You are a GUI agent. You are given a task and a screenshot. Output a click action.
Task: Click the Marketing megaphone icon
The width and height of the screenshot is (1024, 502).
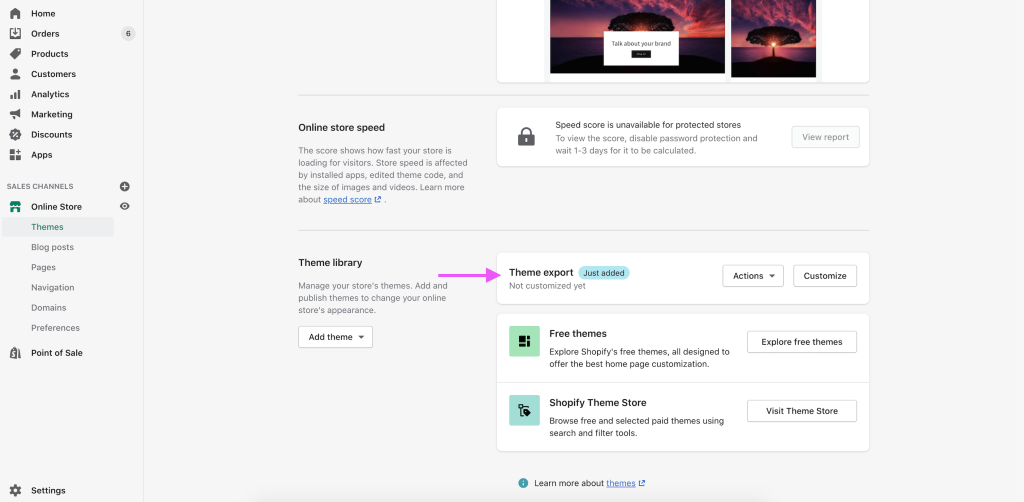15,114
